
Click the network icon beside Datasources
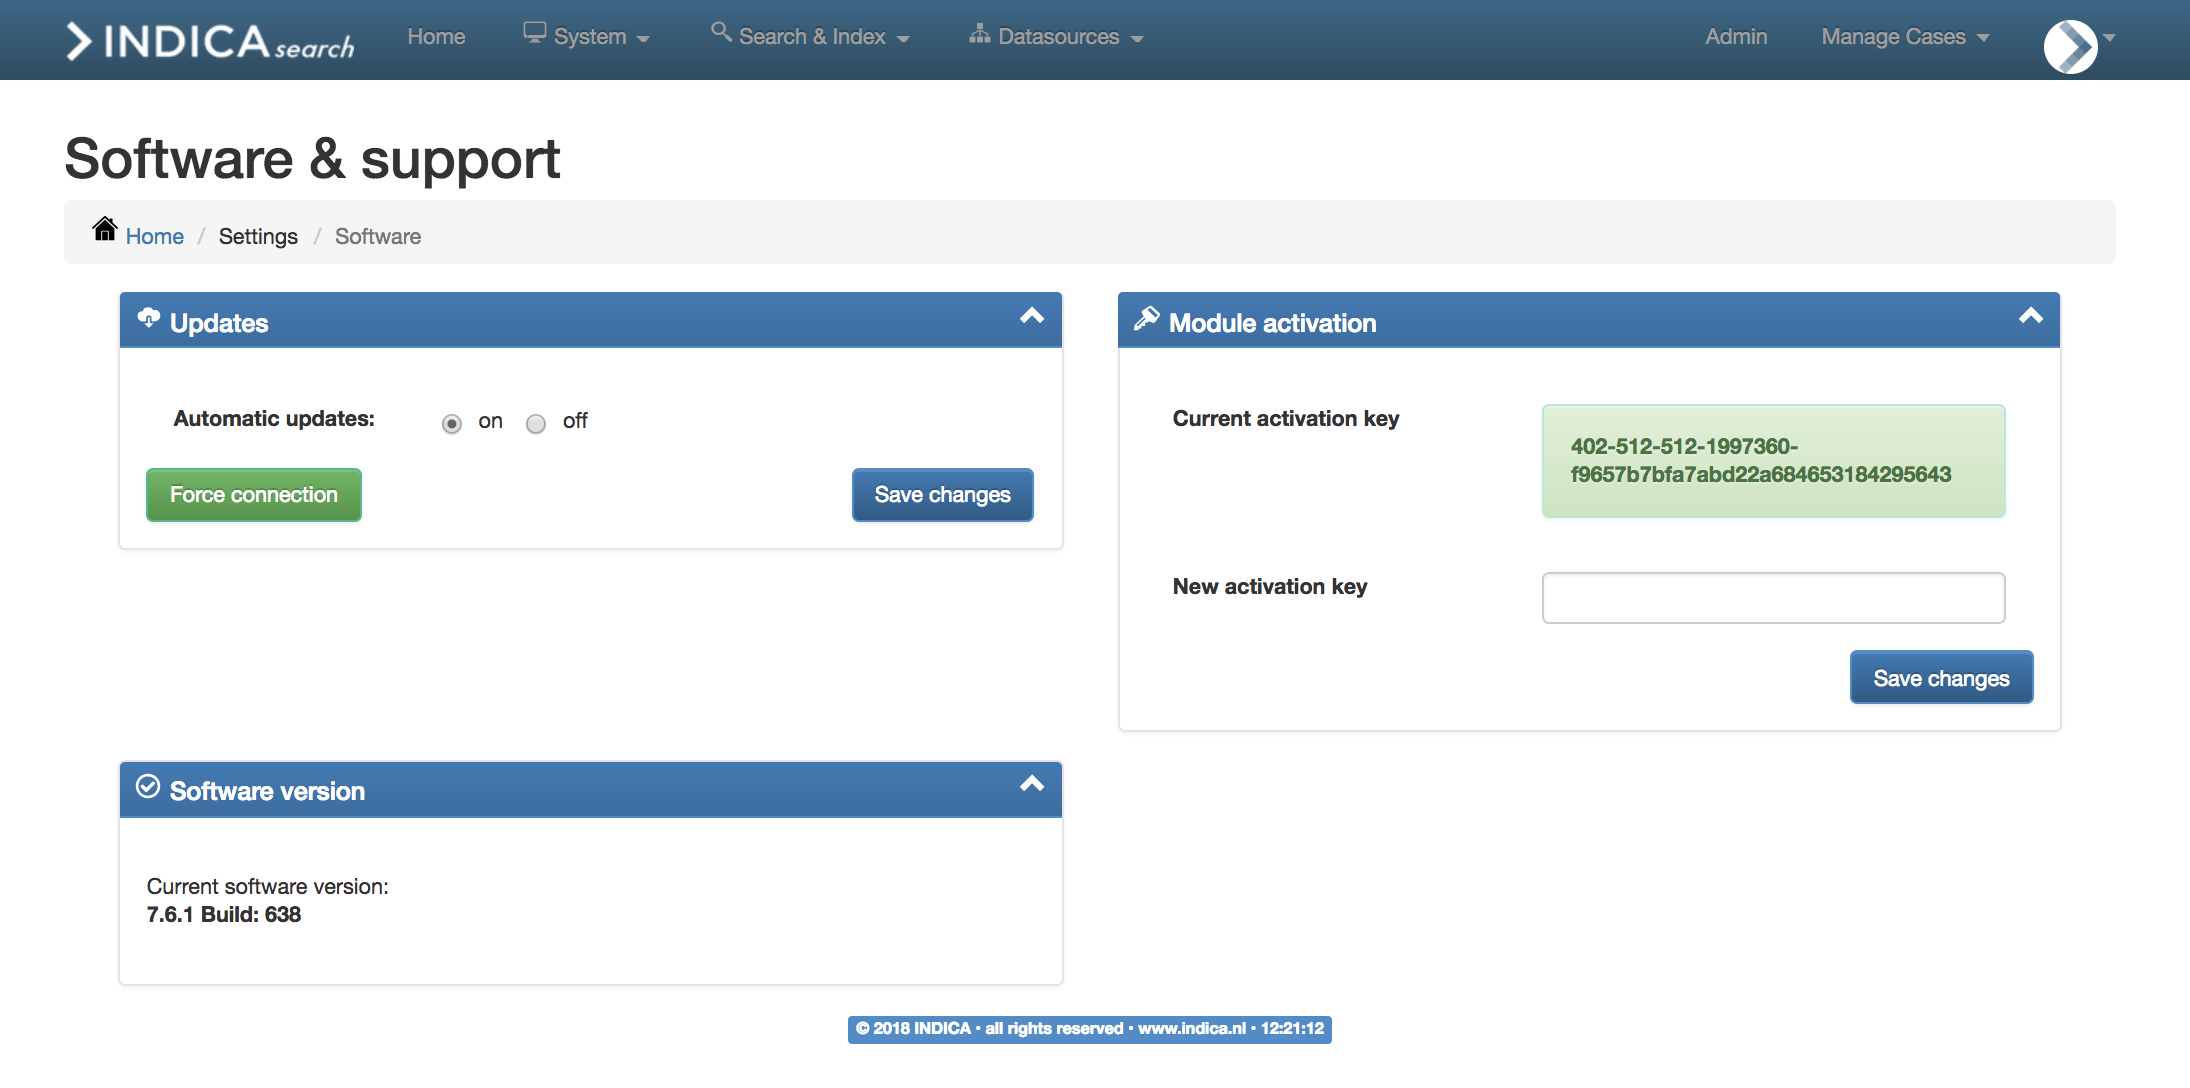pyautogui.click(x=979, y=34)
